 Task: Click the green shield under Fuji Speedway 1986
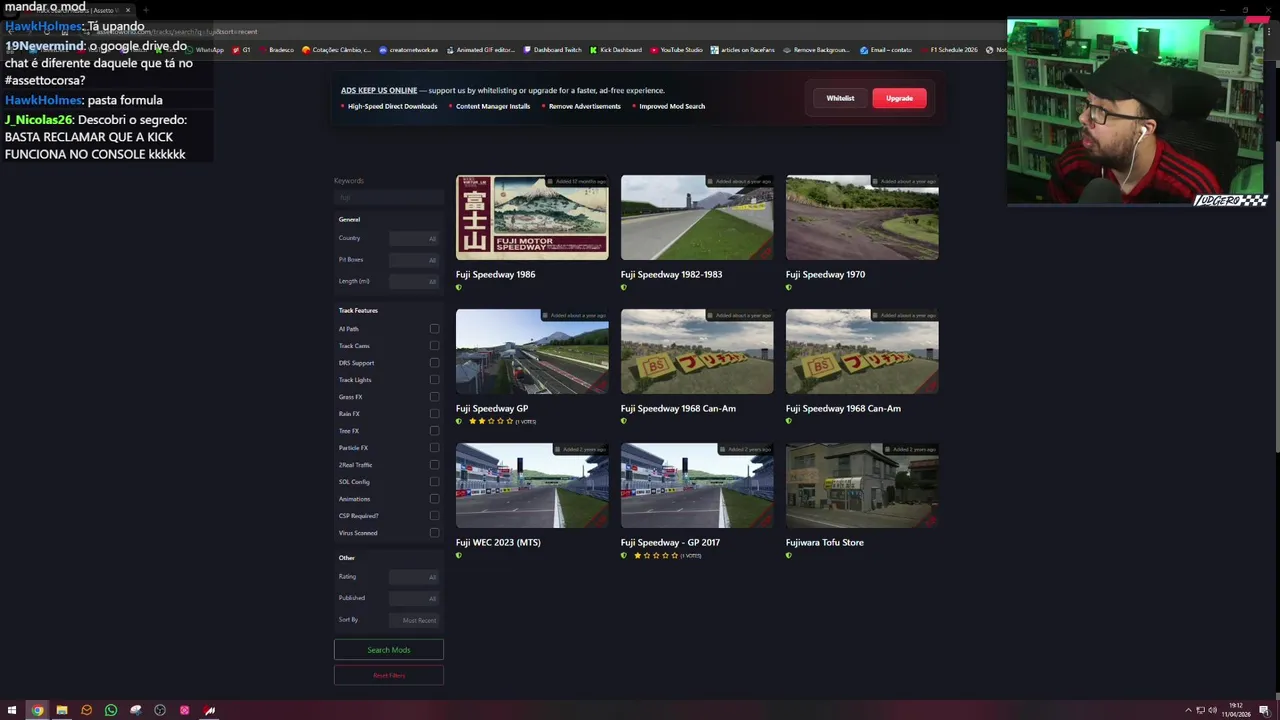coord(459,288)
